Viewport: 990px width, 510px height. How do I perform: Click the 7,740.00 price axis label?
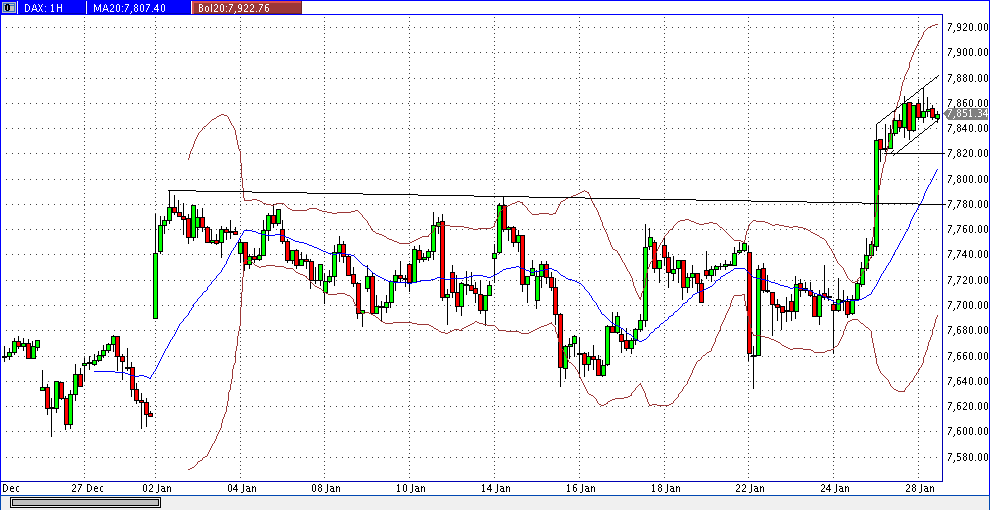(967, 254)
